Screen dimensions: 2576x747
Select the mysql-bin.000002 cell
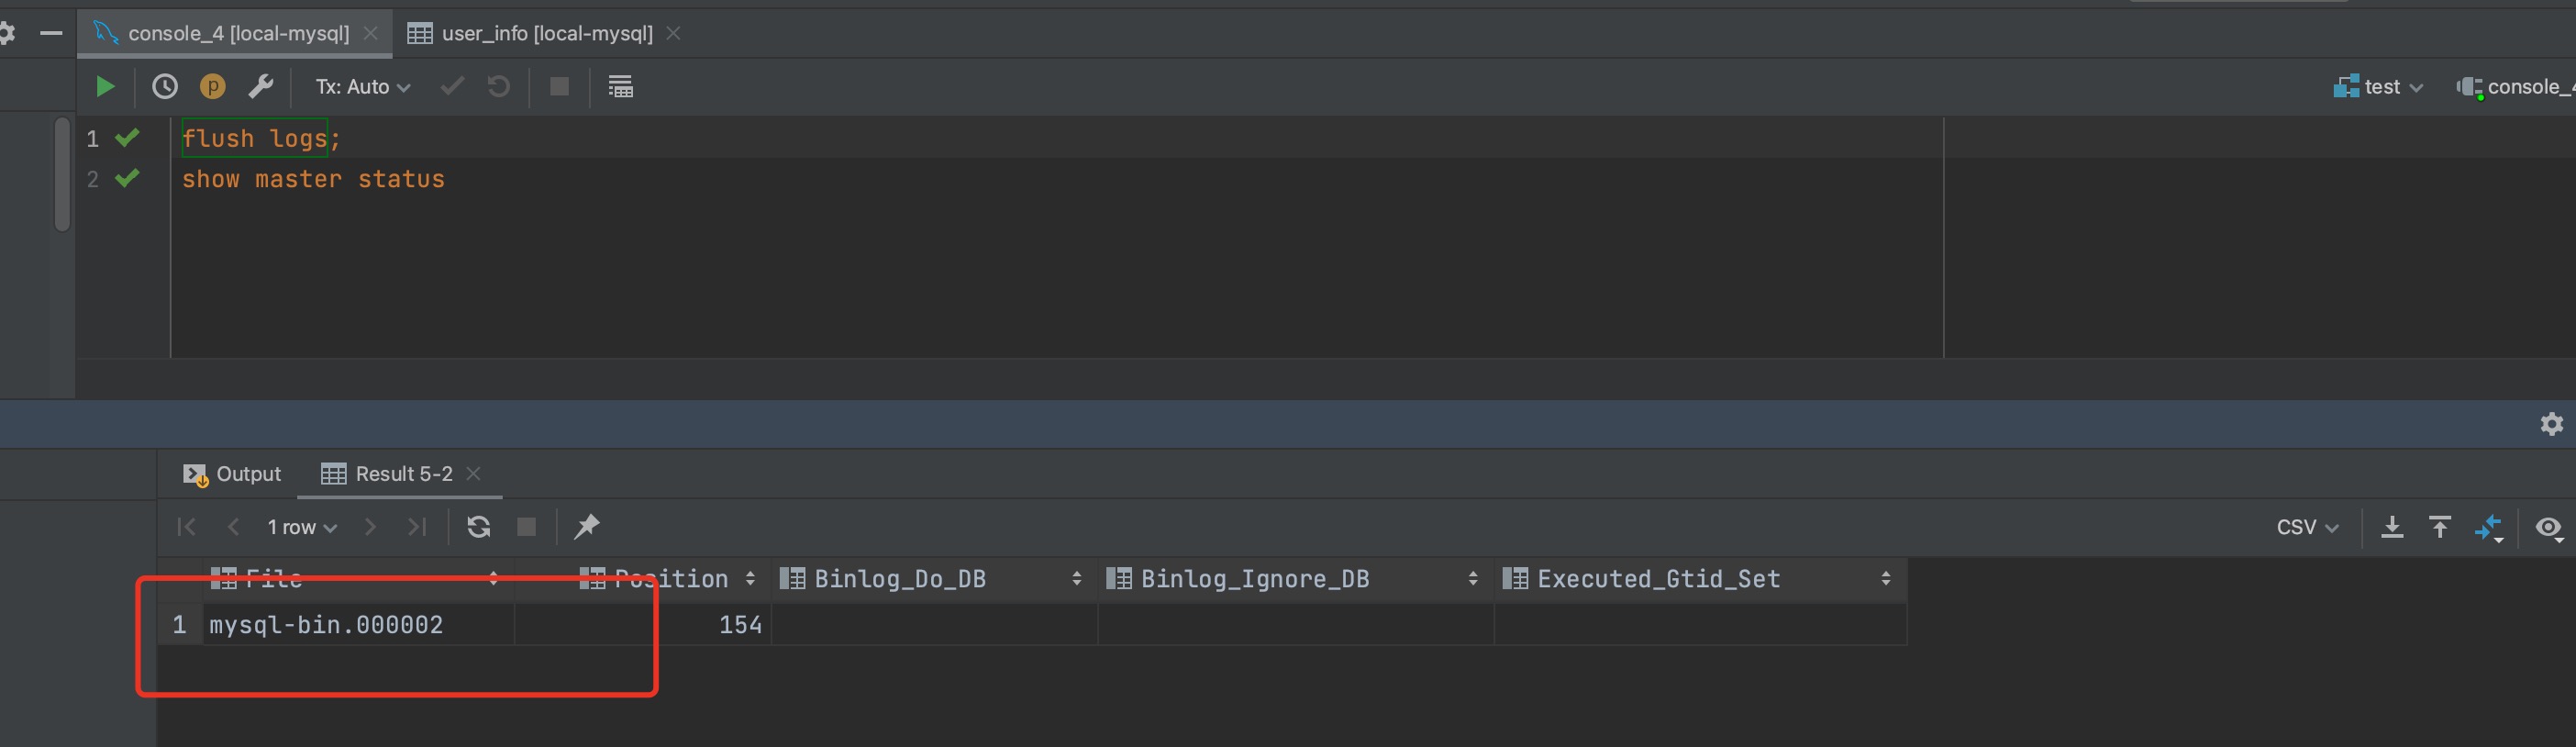[358, 625]
